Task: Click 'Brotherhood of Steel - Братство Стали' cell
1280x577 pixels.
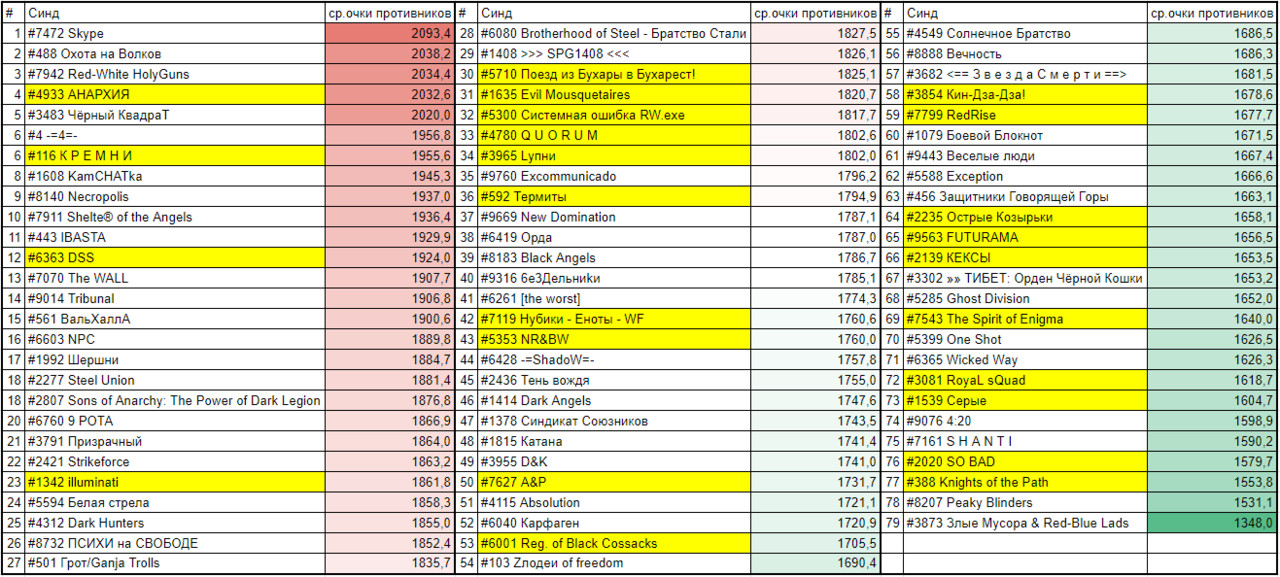Action: [x=613, y=34]
